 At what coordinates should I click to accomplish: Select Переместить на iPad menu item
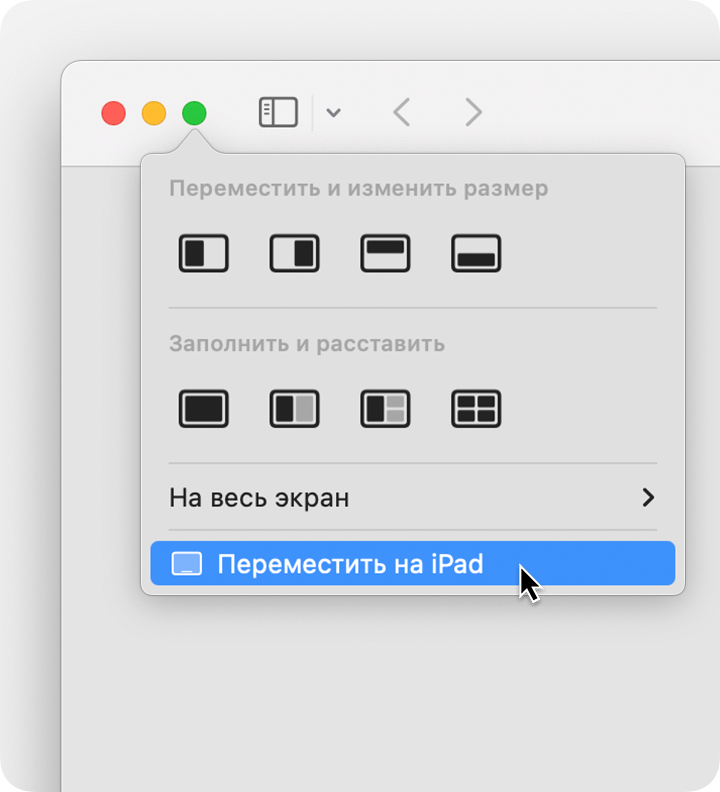[413, 563]
